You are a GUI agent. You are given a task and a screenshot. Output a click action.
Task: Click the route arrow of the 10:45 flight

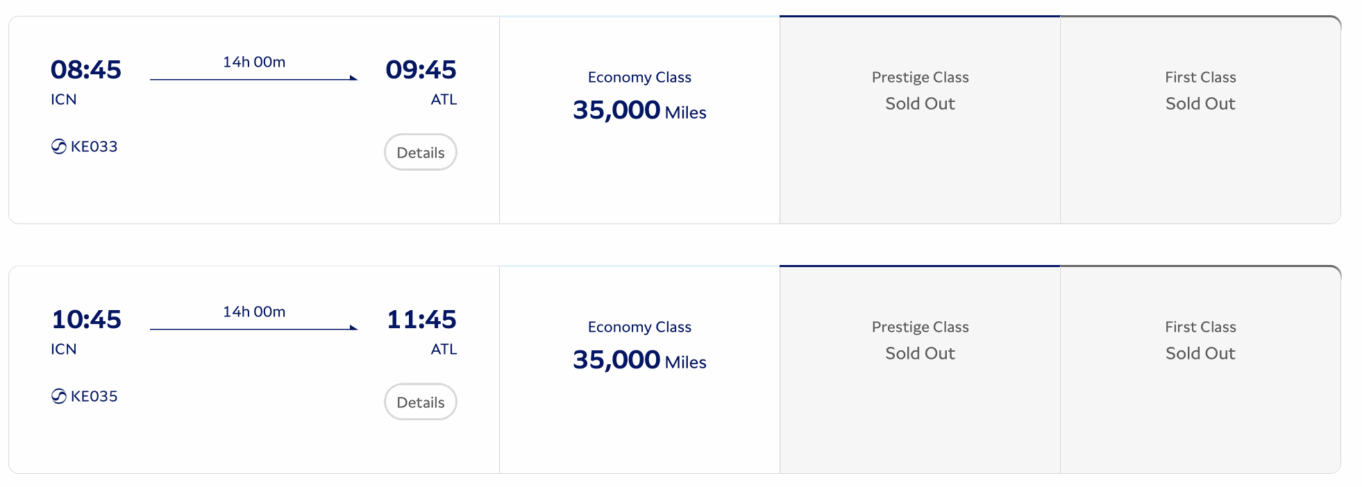pyautogui.click(x=254, y=328)
